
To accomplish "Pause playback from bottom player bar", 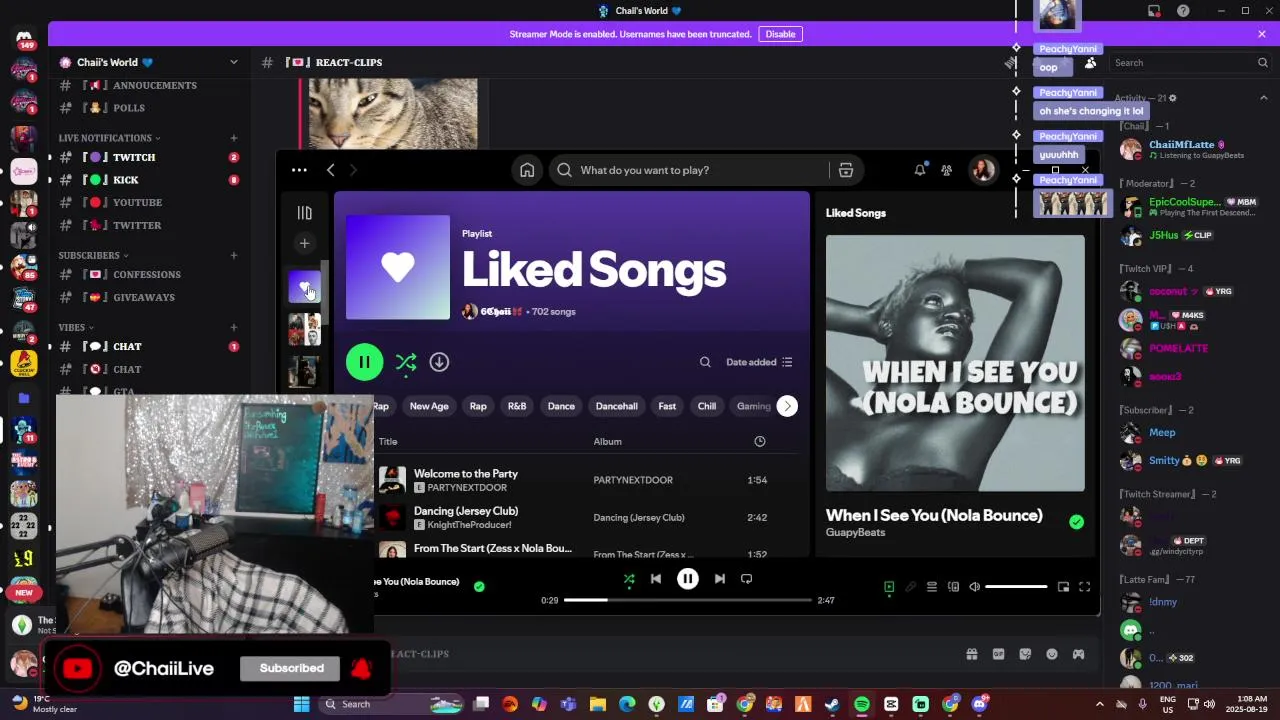I will point(688,579).
